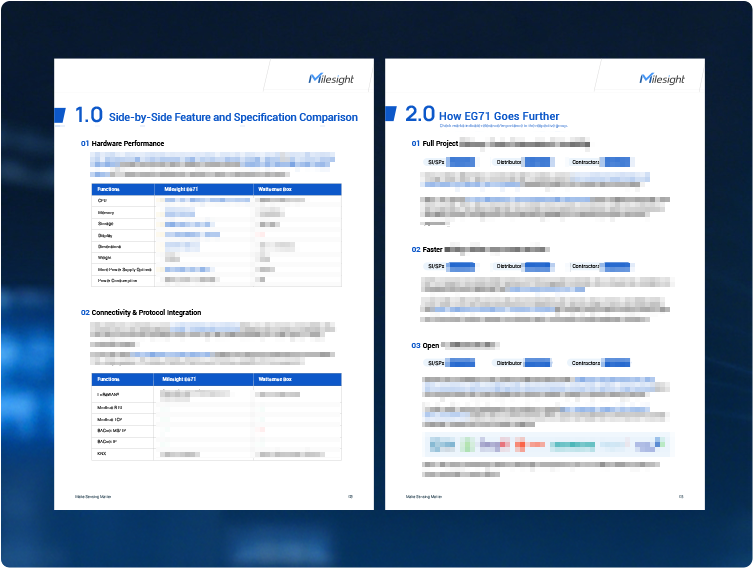Click the Power Consumption row label
The image size is (753, 568).
pyautogui.click(x=118, y=280)
